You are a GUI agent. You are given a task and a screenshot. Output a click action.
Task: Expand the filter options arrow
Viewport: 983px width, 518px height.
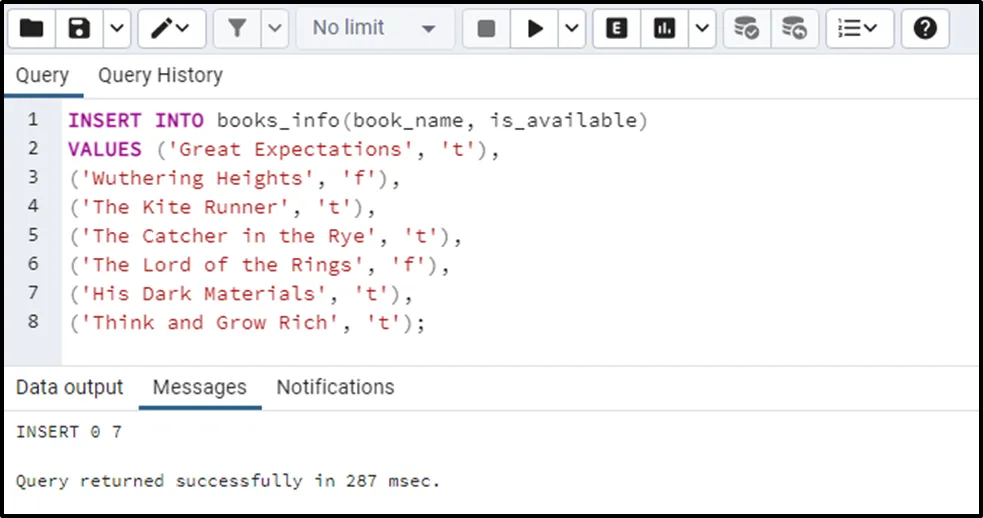click(x=274, y=28)
